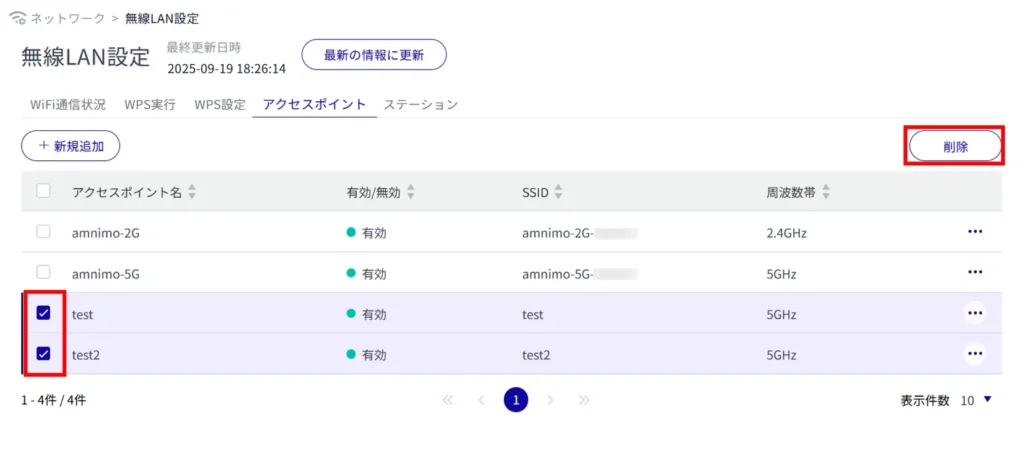Open the more options menu for amnimo-5G
This screenshot has height=450, width=1024.
point(974,272)
